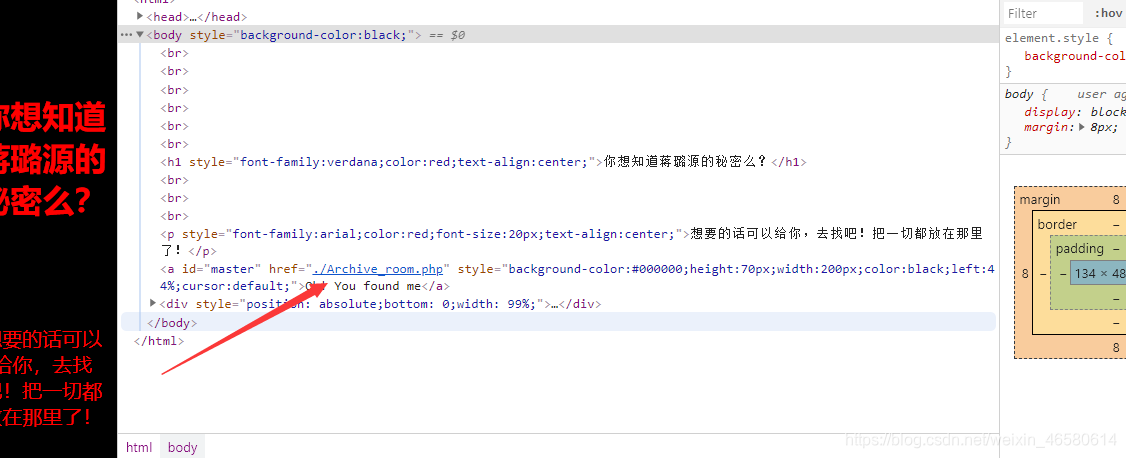Select the closing </body> tag row

[559, 322]
